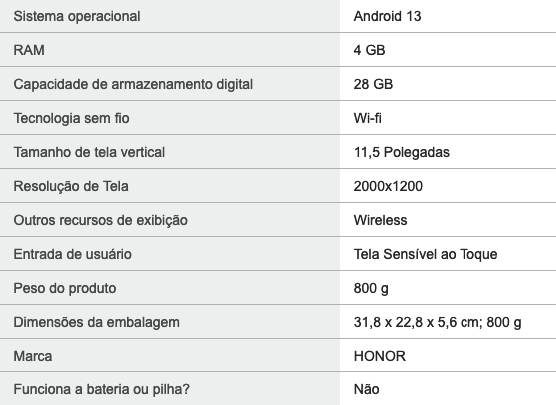Select the Android 13 value
Screen dimensions: 556x405
(x=387, y=16)
